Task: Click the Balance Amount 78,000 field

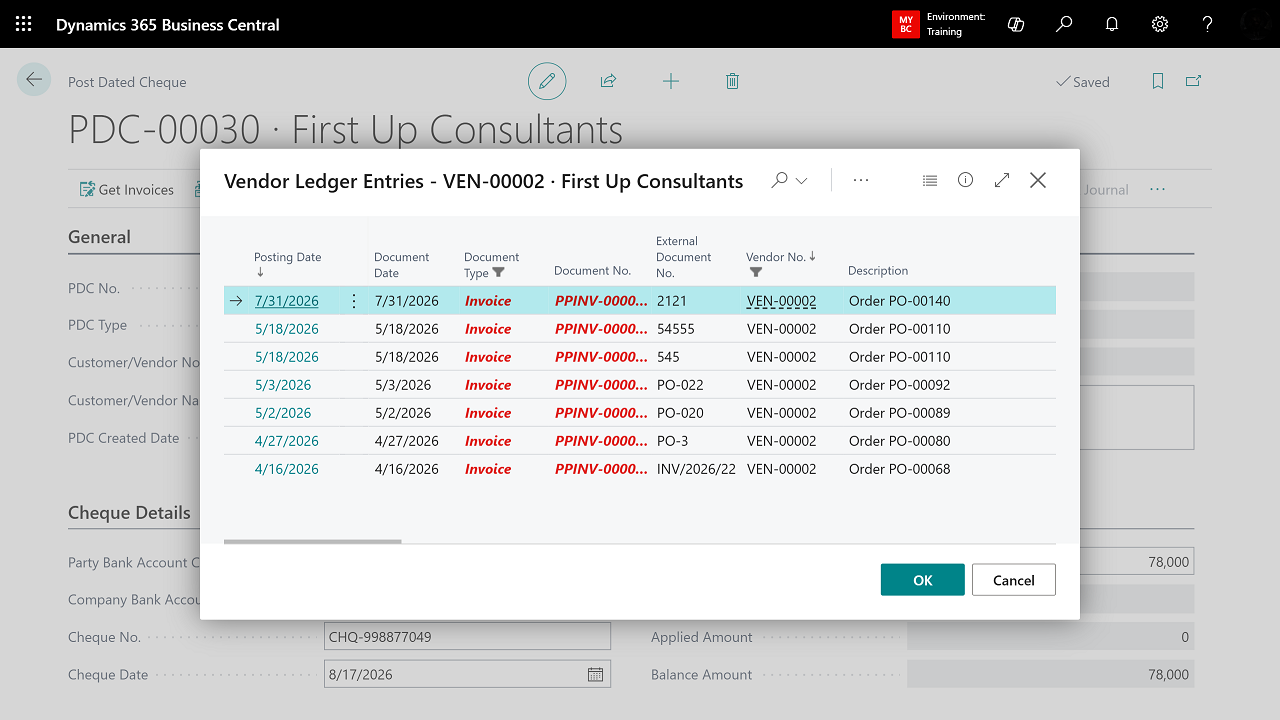Action: coord(1050,675)
